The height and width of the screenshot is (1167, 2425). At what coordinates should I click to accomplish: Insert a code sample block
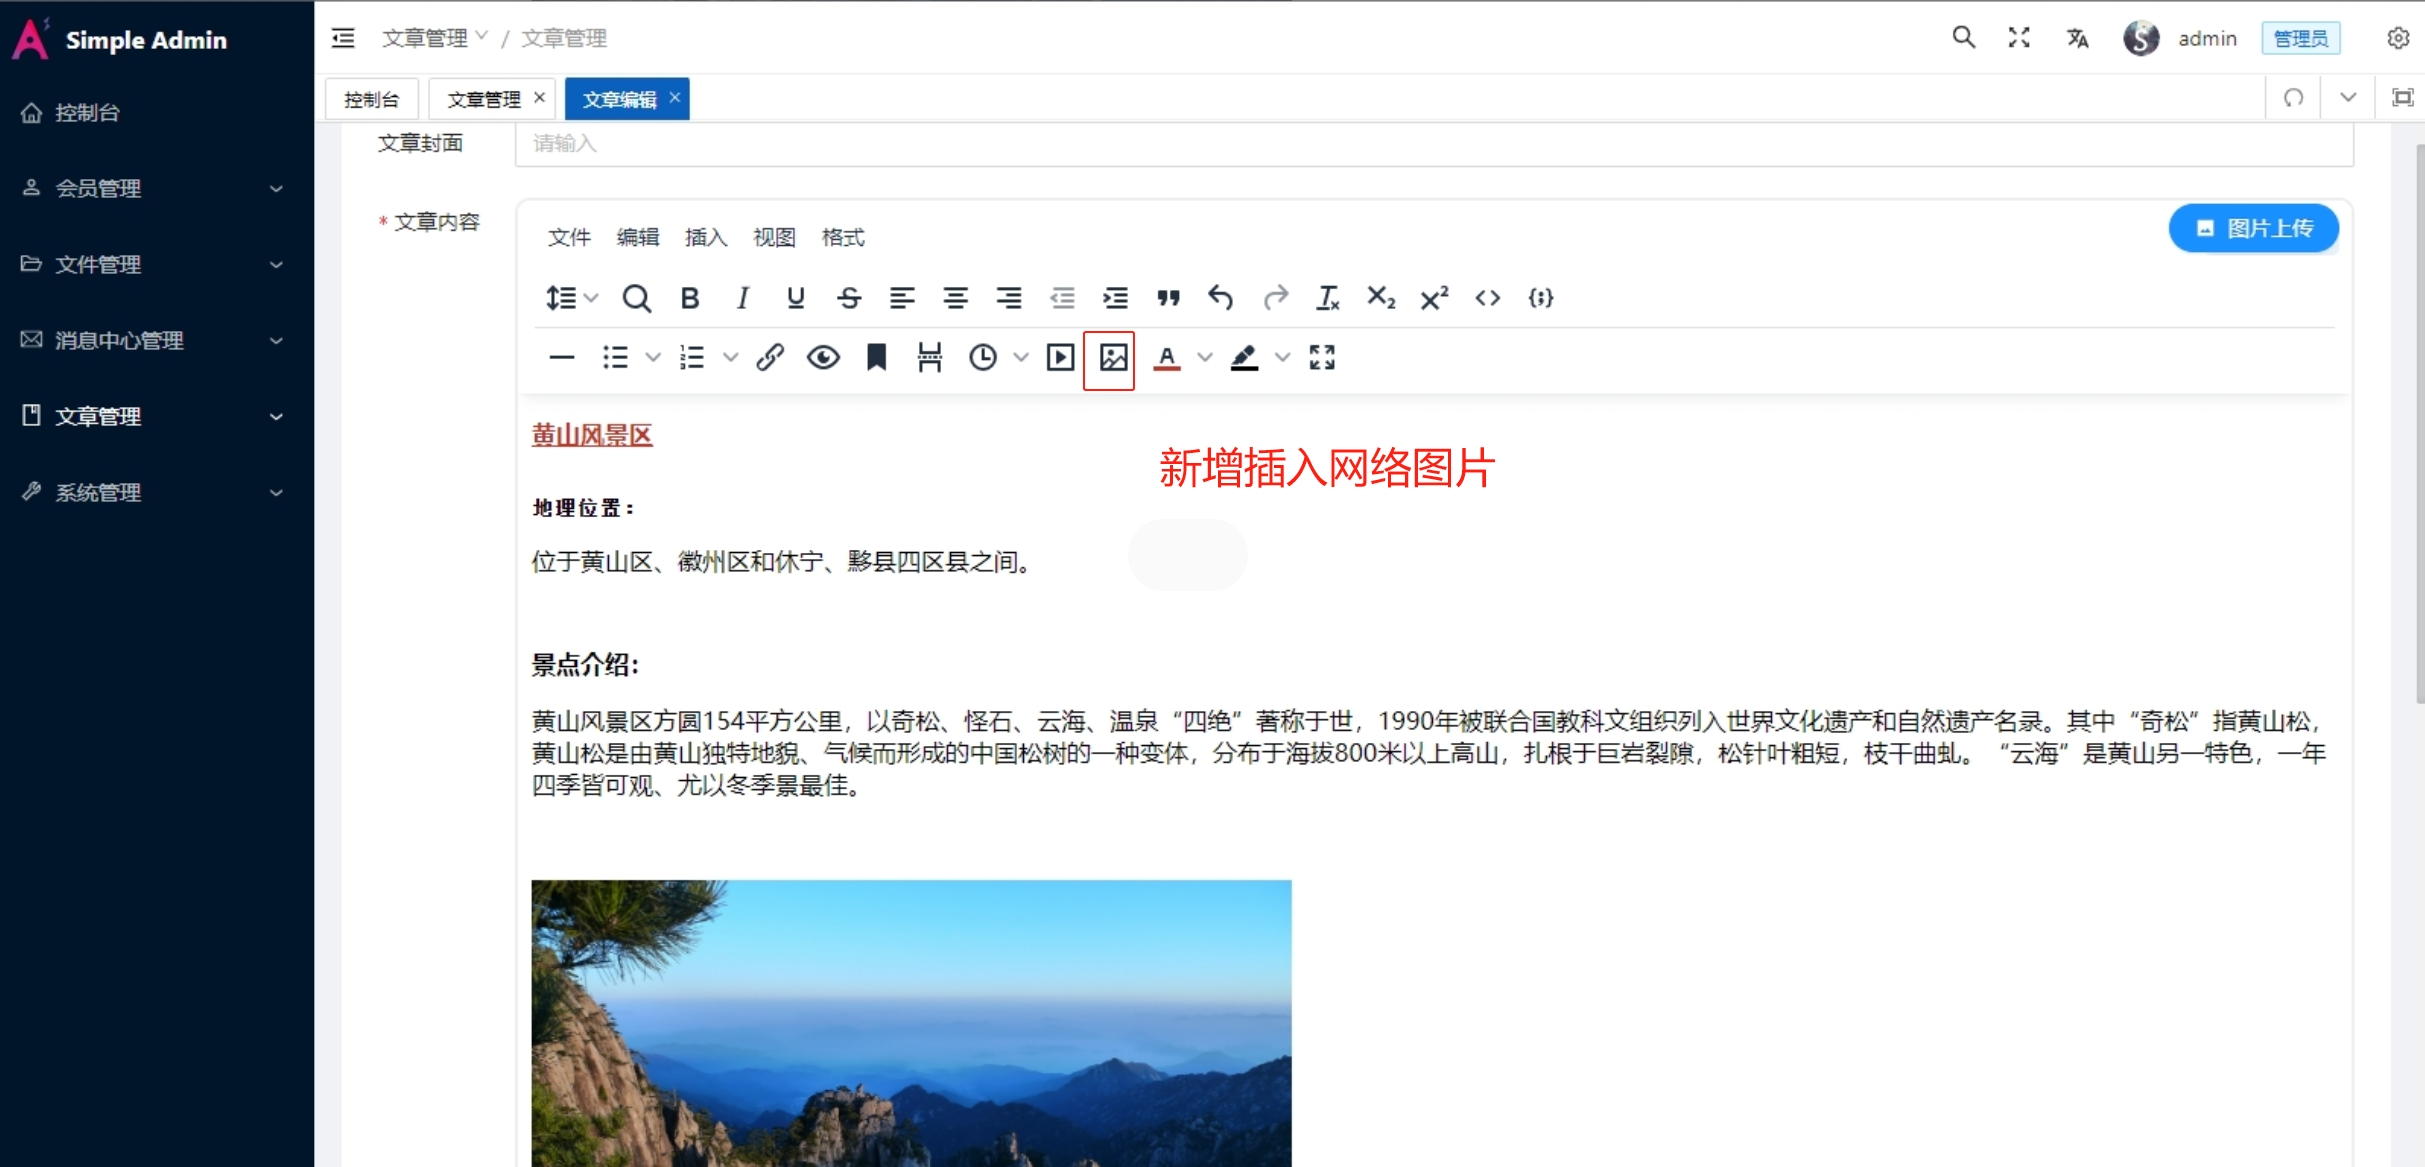point(1540,298)
